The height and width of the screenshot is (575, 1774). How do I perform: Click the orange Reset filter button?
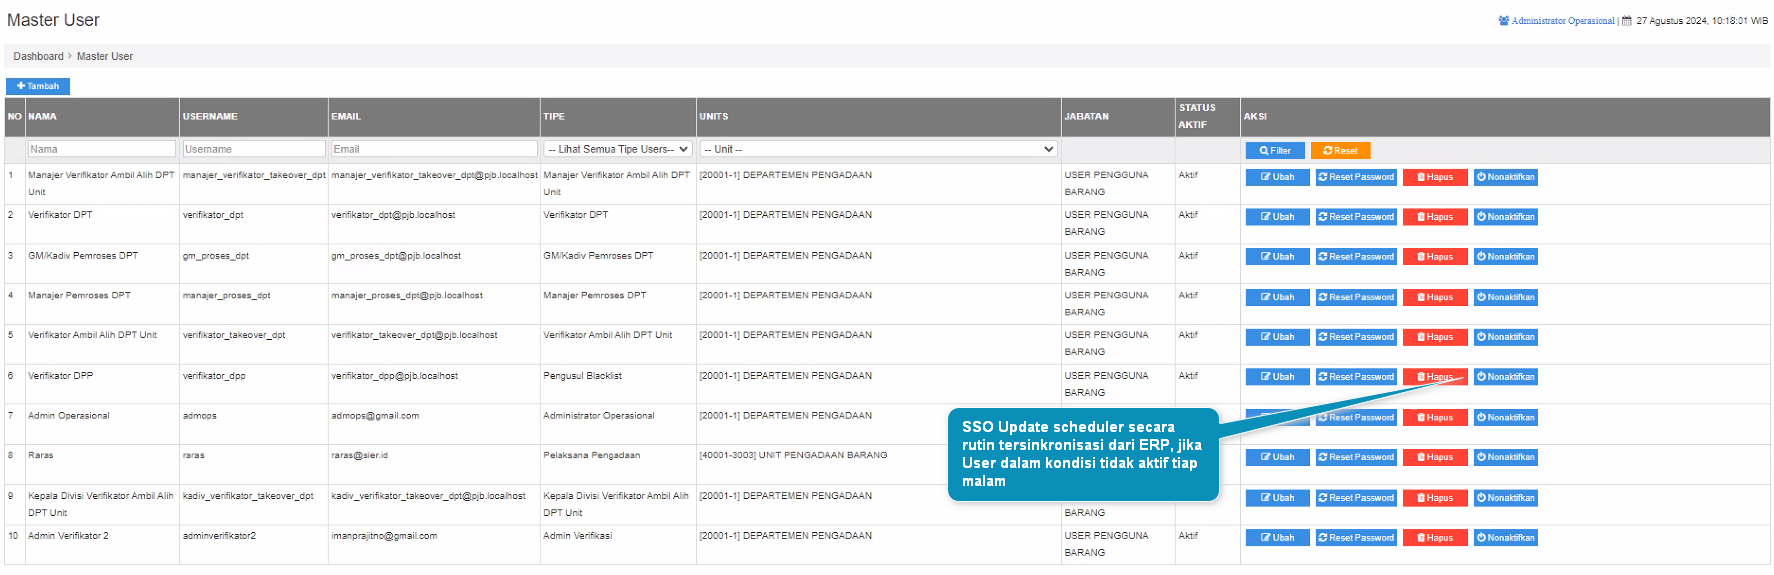(1340, 151)
